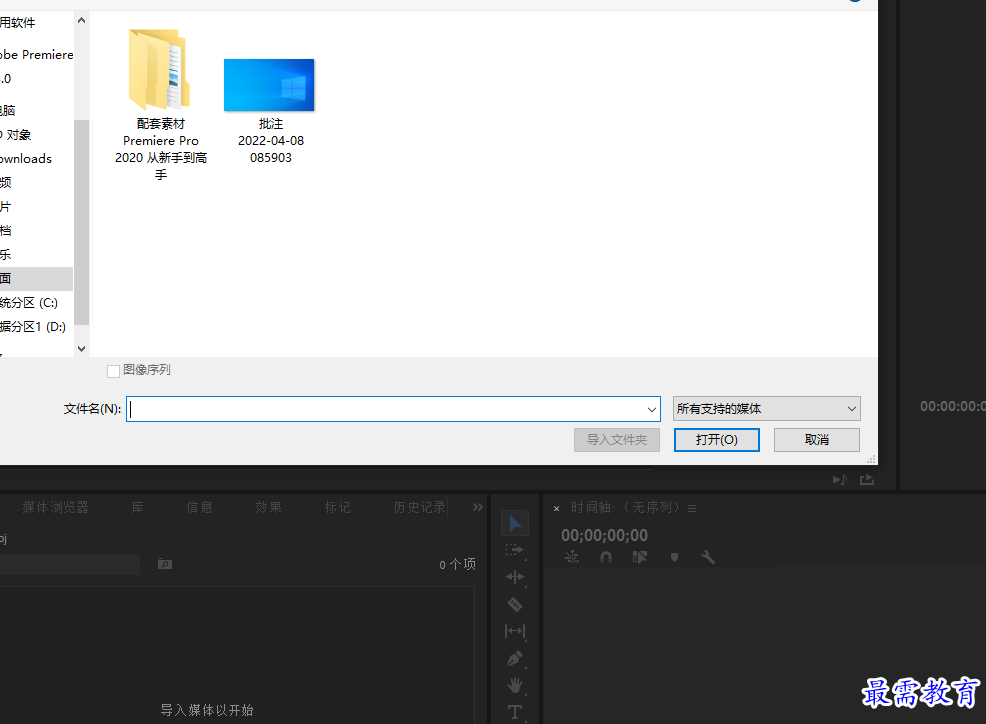Close the 时间轴 timeline panel
986x724 pixels.
(x=556, y=508)
